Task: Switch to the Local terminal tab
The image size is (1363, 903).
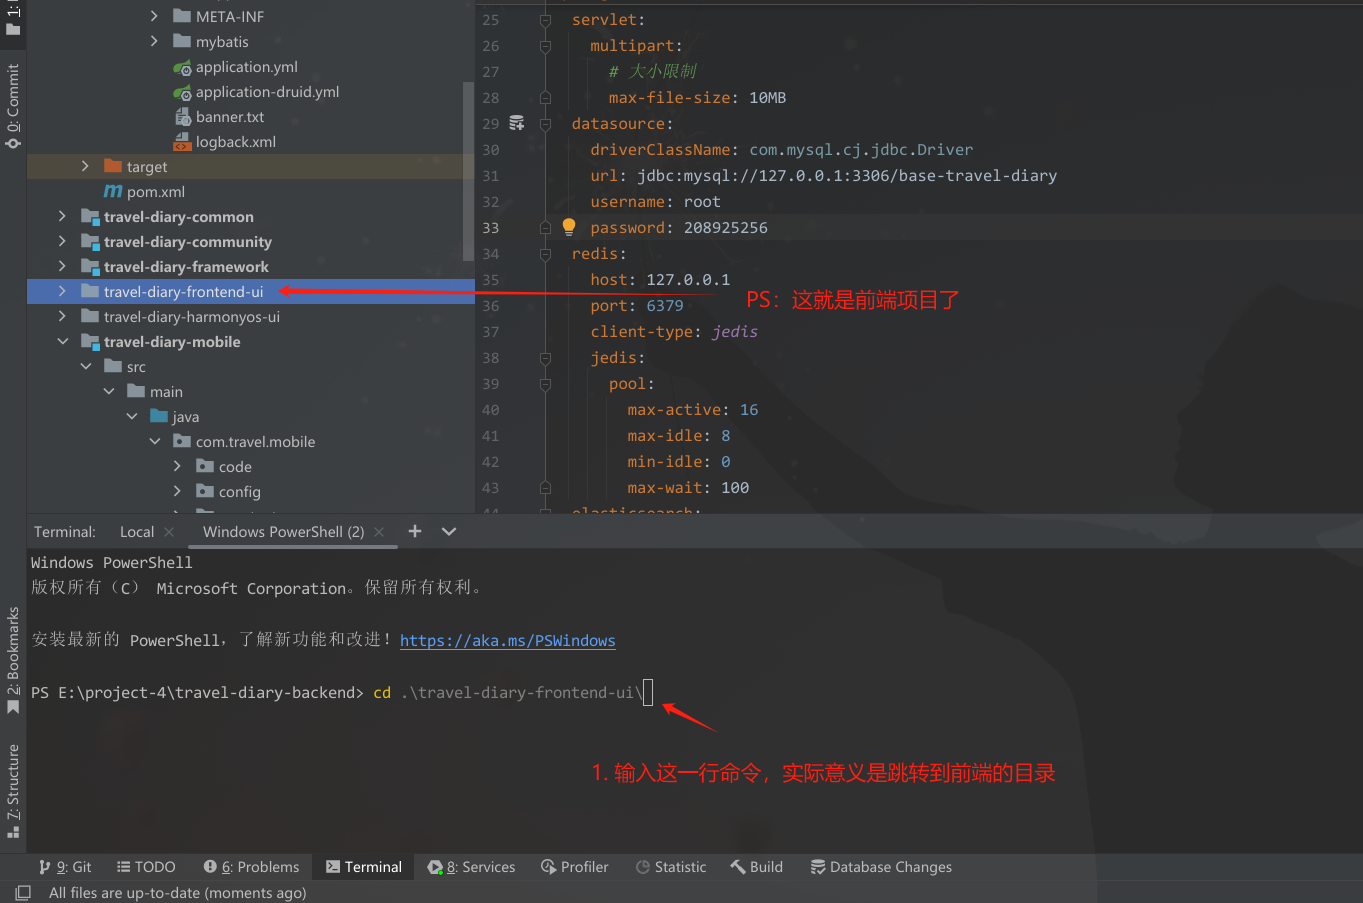Action: pos(137,532)
